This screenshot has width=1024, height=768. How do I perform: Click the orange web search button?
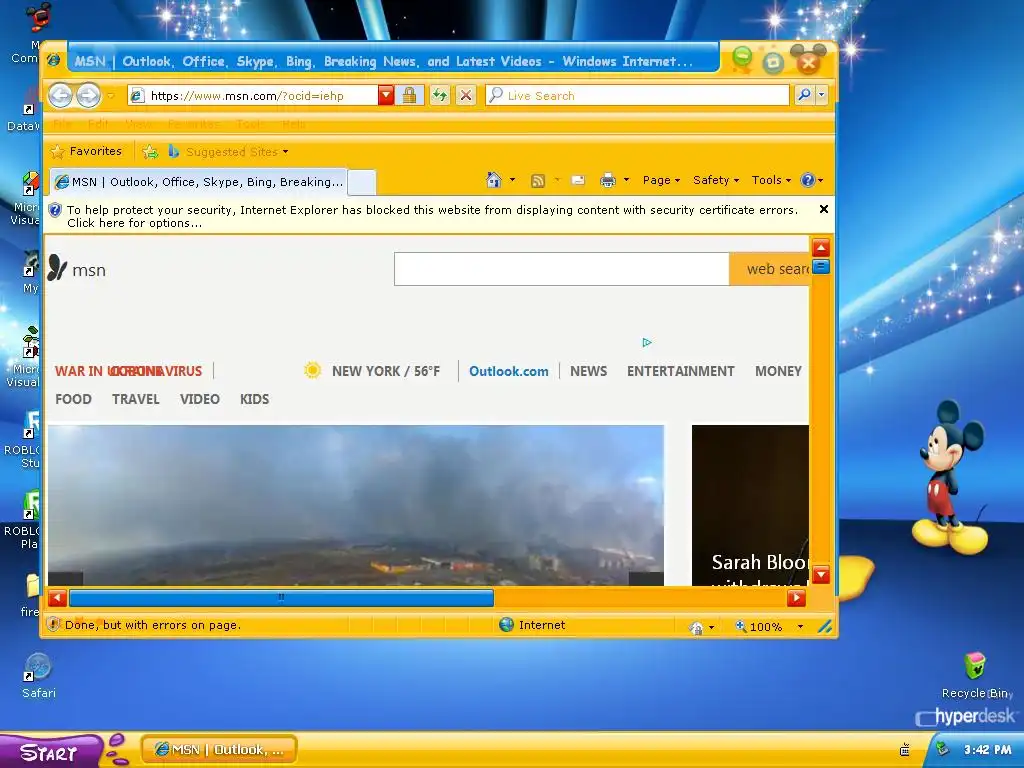click(x=769, y=269)
